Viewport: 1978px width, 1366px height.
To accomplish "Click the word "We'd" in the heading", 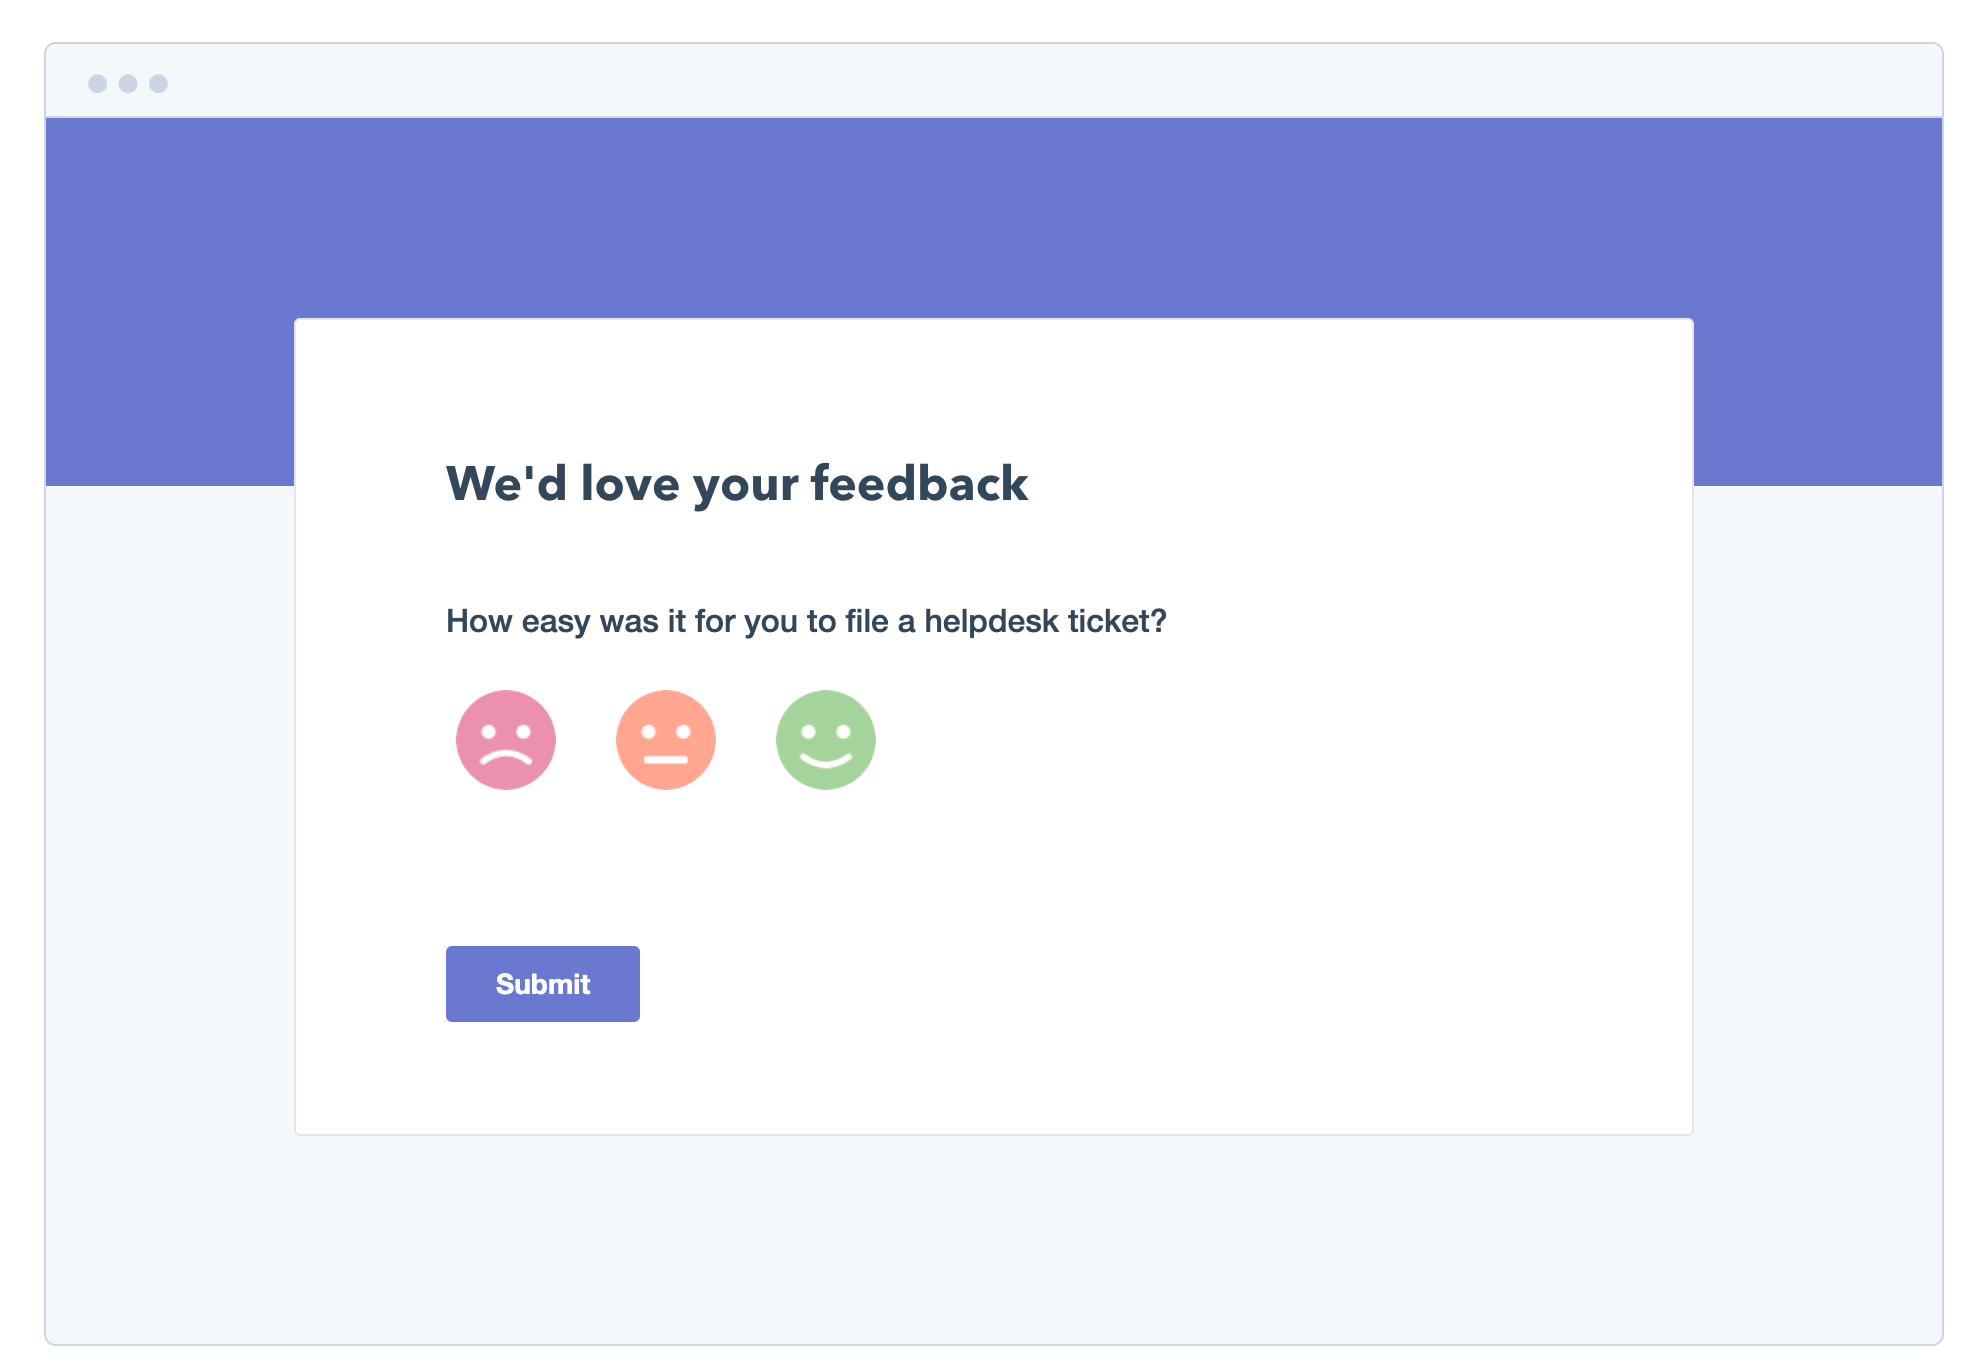I will click(506, 484).
